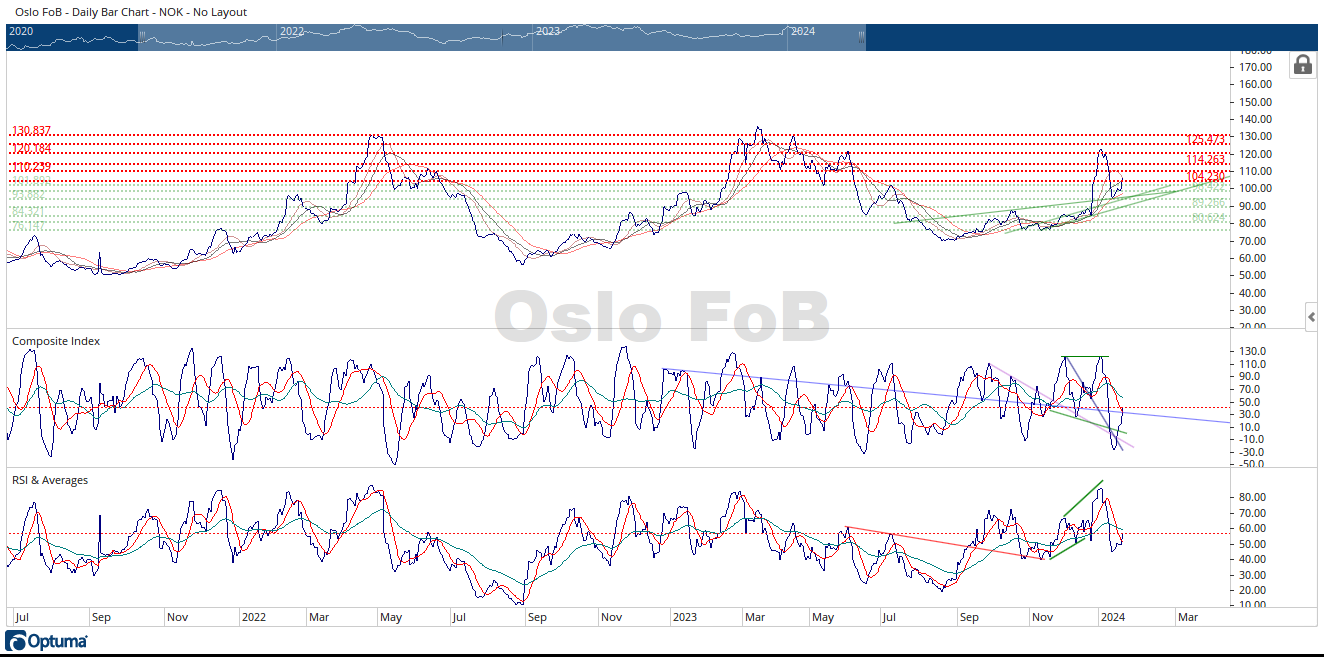This screenshot has width=1324, height=657.
Task: Click the 125.473 level label on the right
Action: click(1205, 140)
